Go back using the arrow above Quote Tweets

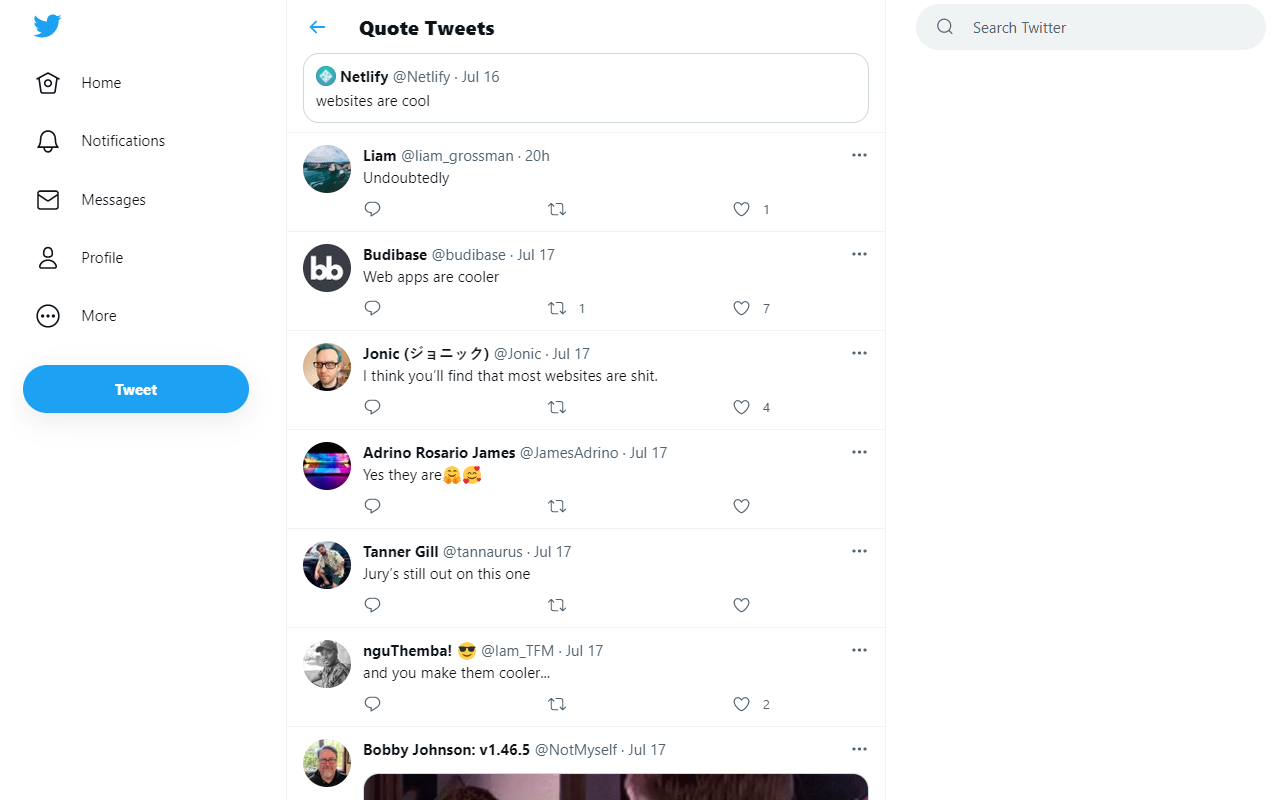[317, 27]
